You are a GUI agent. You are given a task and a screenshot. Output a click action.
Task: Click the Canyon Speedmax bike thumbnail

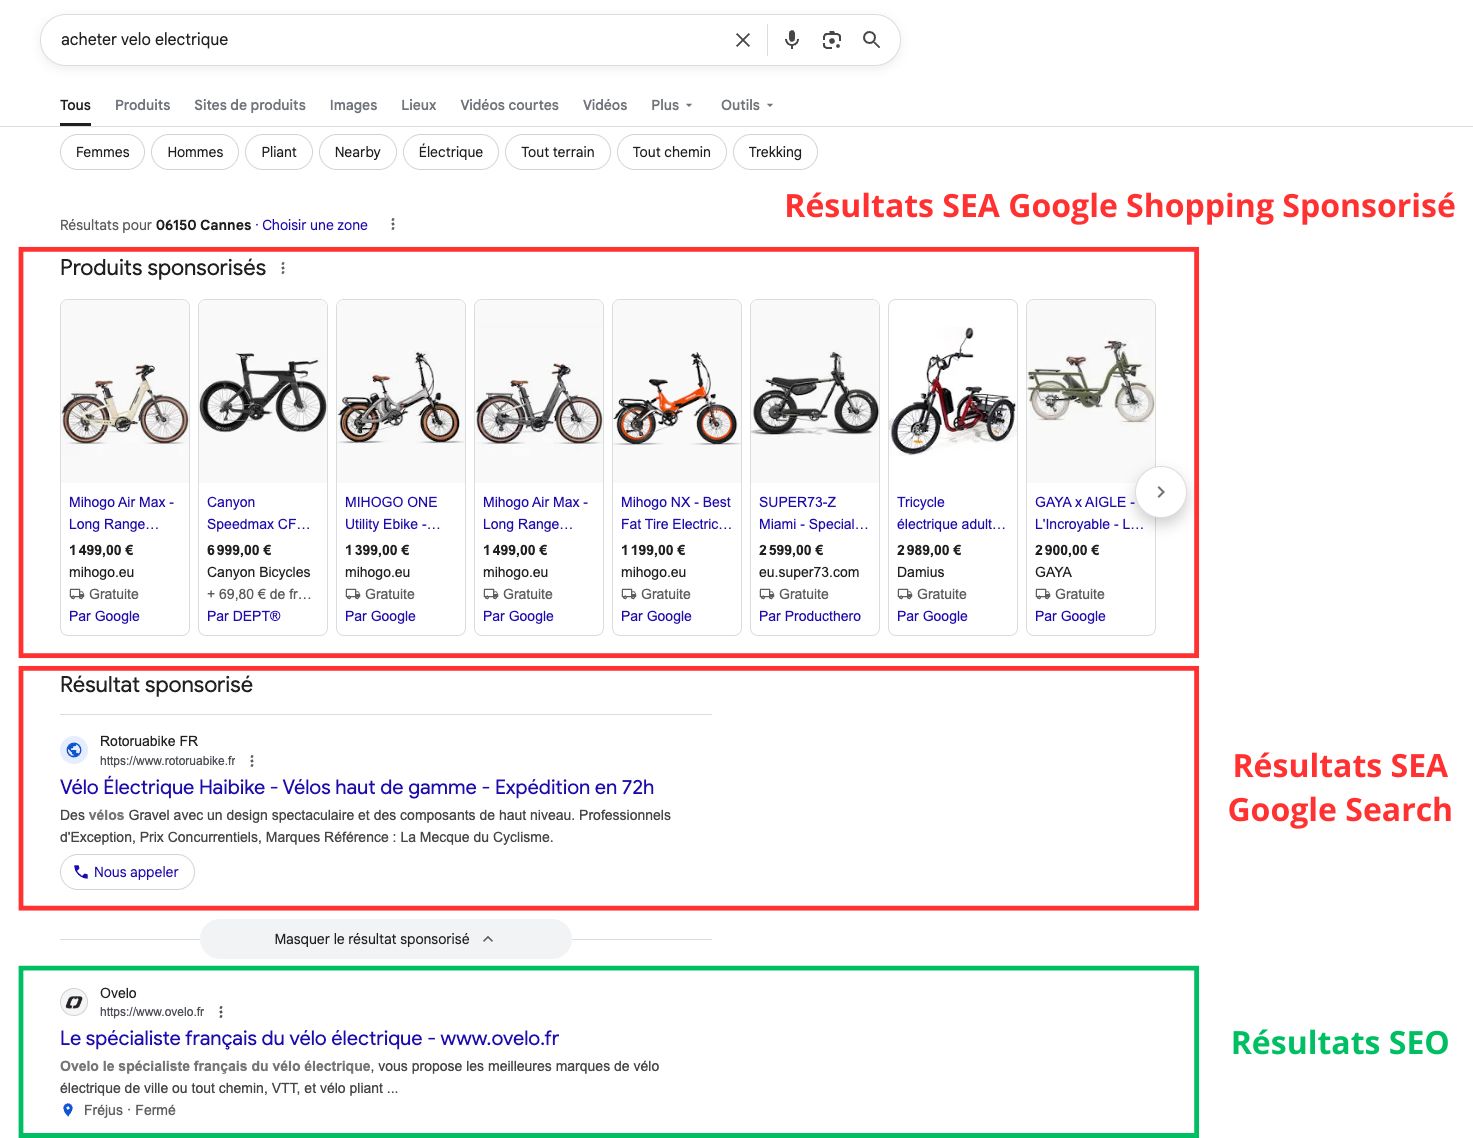262,390
